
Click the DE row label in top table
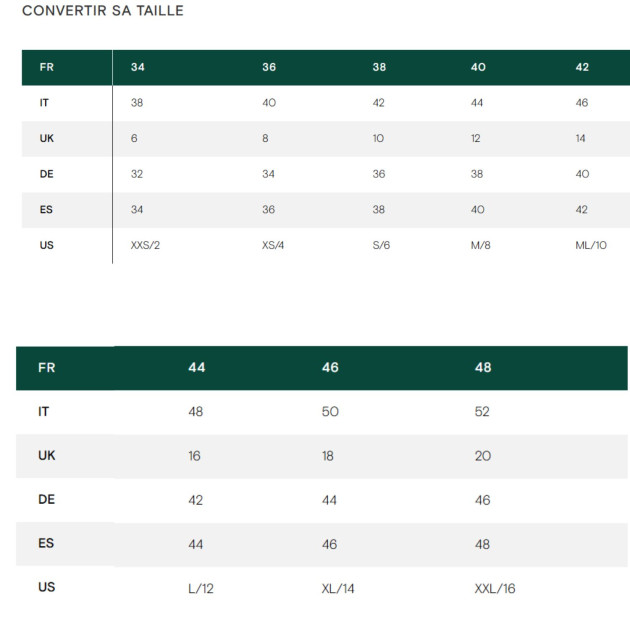tap(46, 174)
